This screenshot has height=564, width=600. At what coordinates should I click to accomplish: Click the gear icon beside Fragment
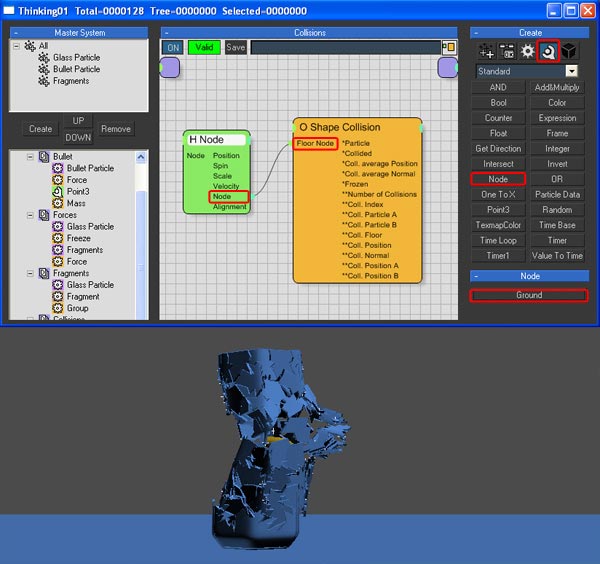58,297
